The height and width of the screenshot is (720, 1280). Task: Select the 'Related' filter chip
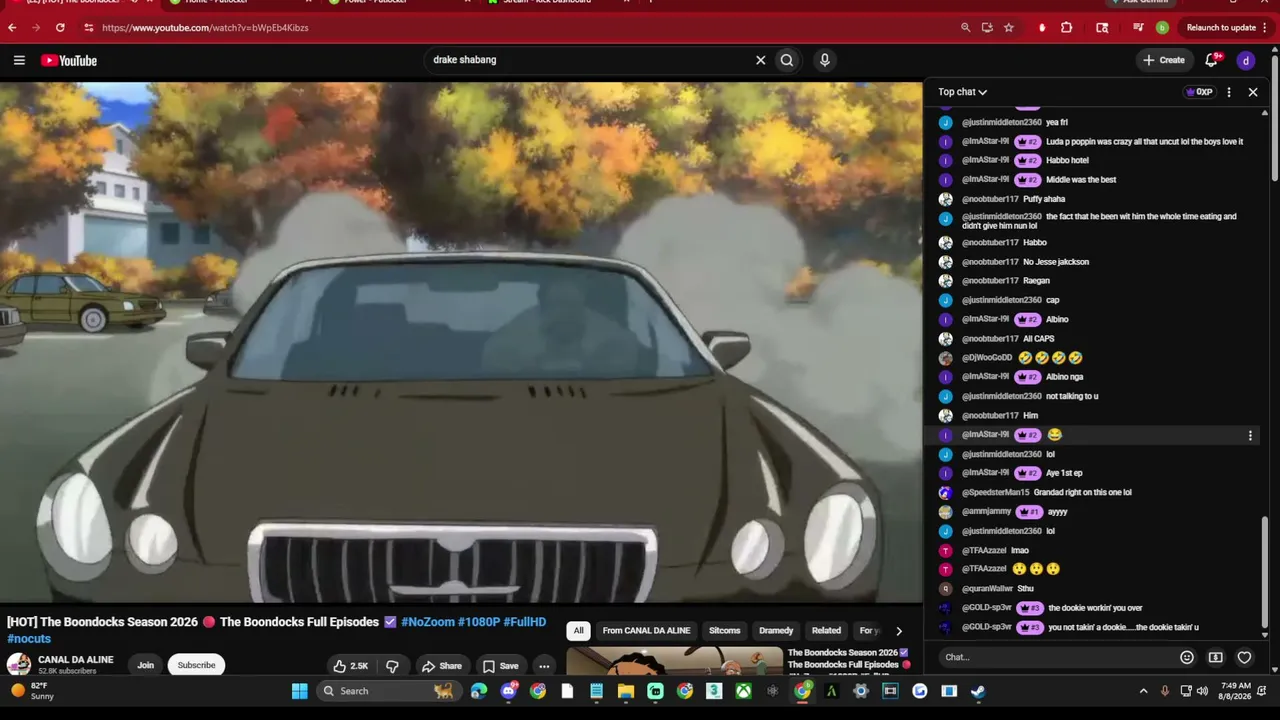coord(826,631)
